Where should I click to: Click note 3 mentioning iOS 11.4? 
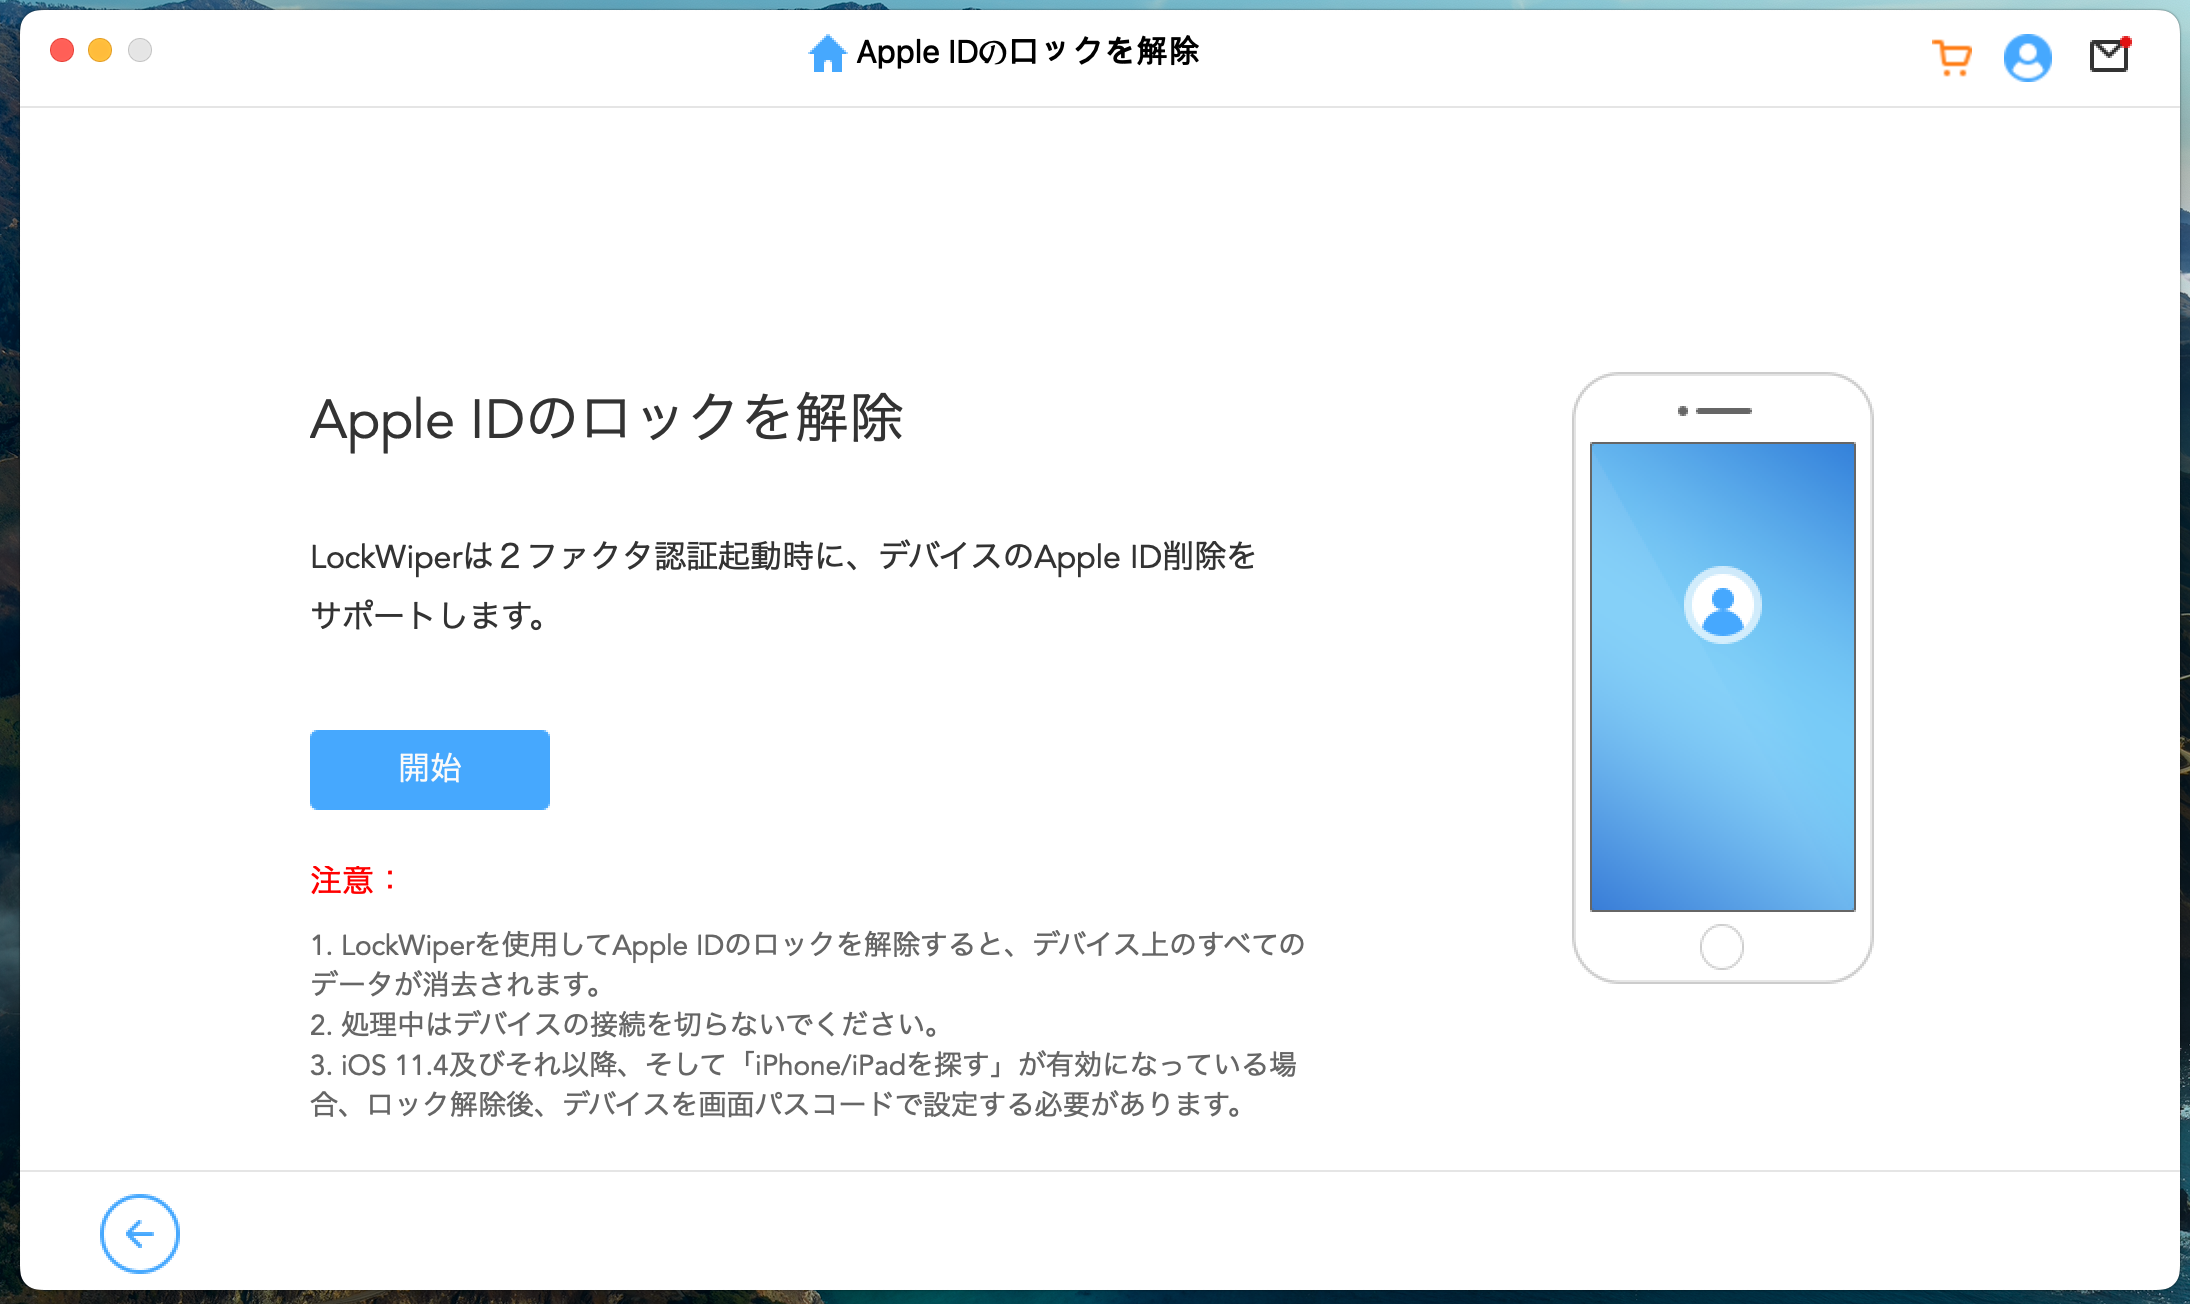point(804,1084)
